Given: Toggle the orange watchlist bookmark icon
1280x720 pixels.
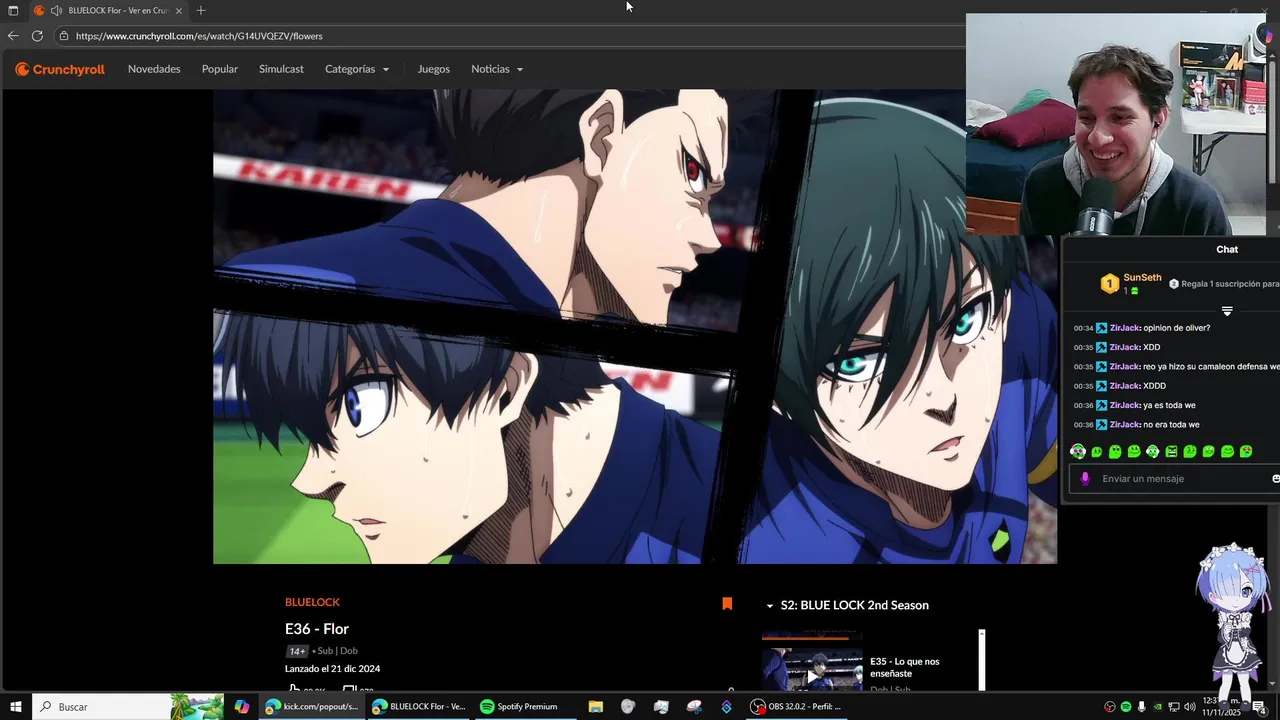Looking at the screenshot, I should point(727,604).
